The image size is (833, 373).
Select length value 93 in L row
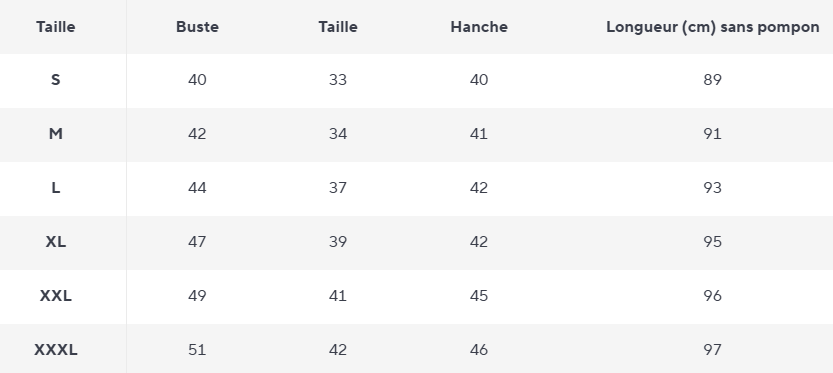[x=712, y=188]
